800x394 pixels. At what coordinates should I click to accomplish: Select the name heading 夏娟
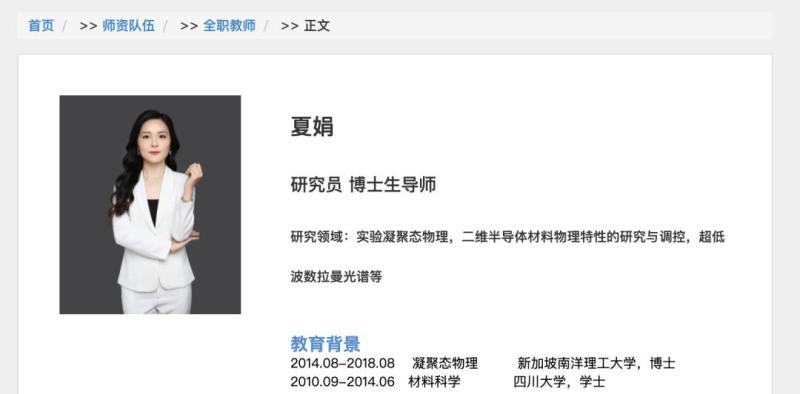(312, 127)
